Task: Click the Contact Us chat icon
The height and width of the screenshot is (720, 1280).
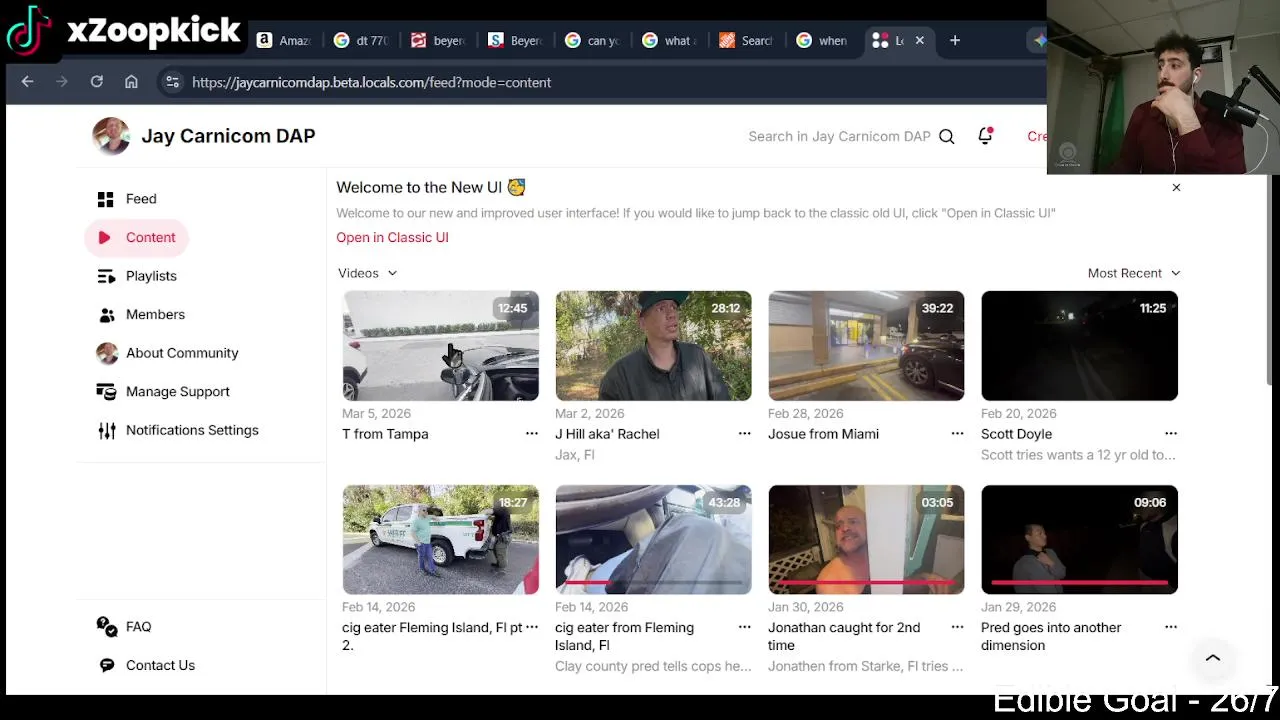Action: [x=106, y=665]
